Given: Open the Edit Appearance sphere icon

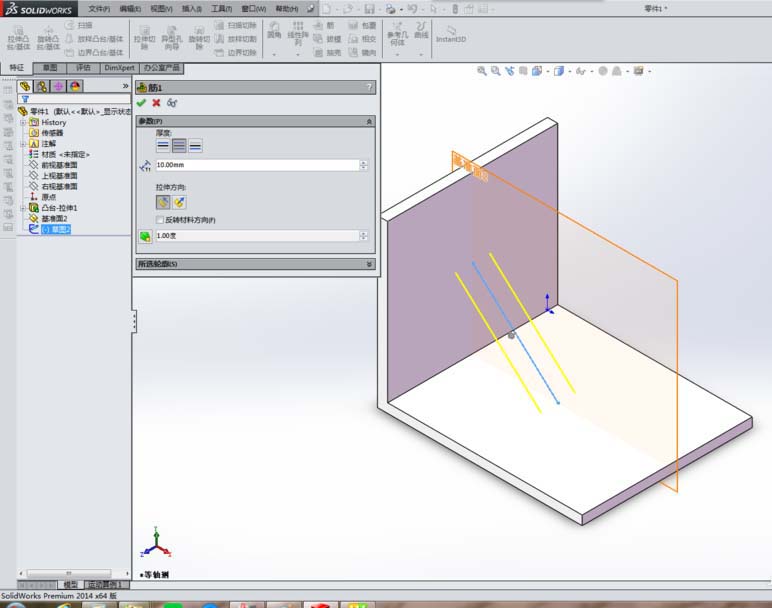Looking at the screenshot, I should point(603,71).
